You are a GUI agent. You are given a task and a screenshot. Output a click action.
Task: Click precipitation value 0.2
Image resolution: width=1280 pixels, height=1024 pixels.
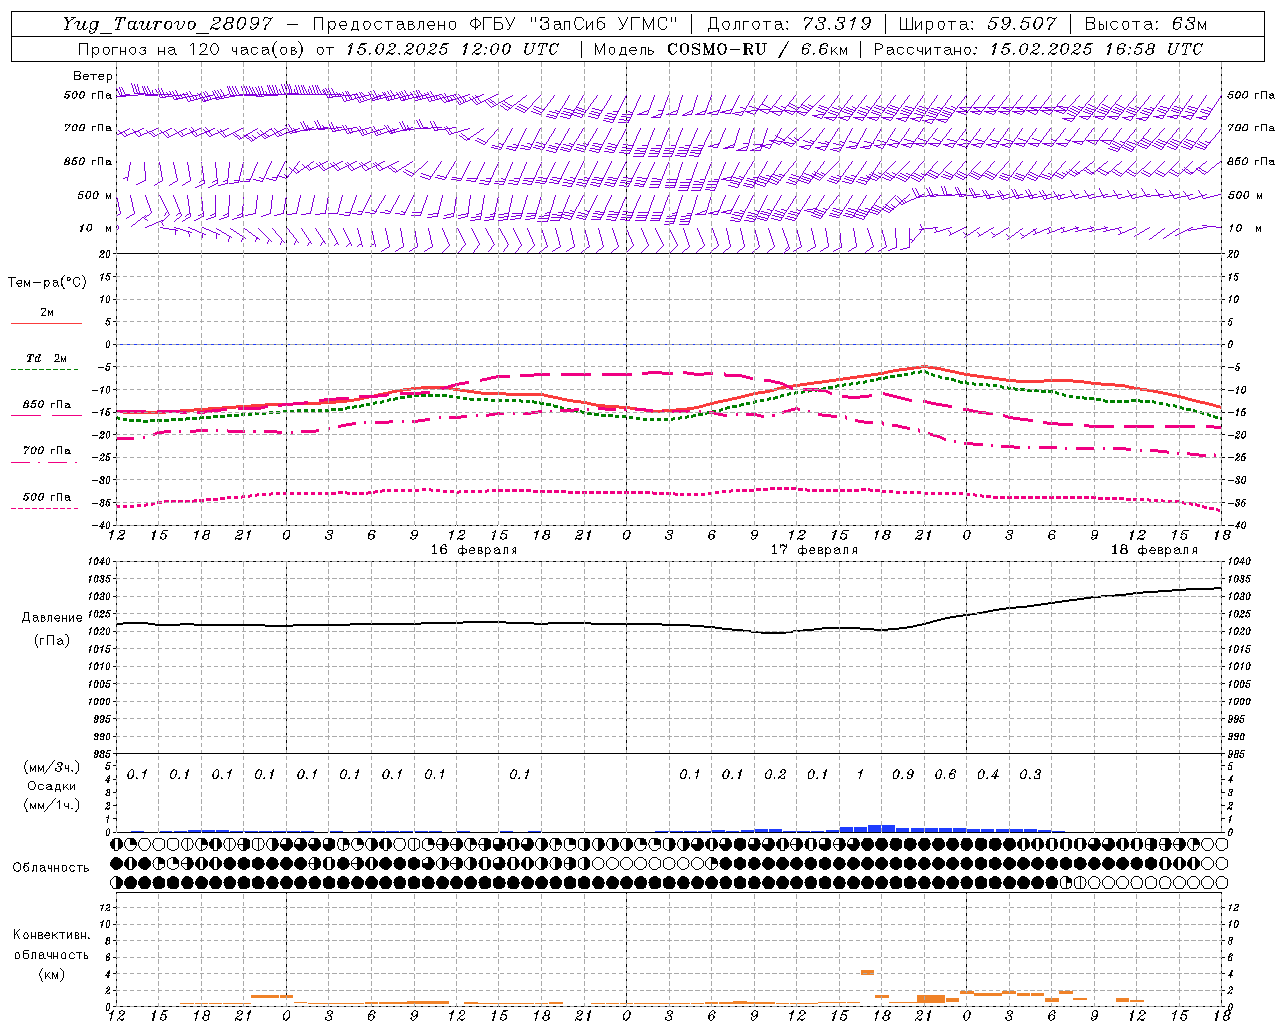tap(775, 774)
